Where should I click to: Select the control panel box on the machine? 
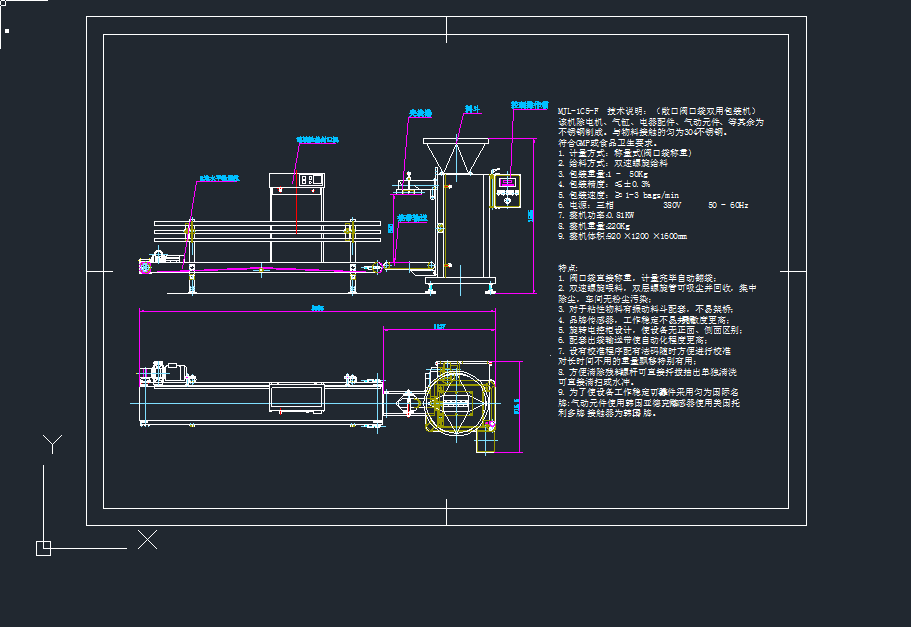pos(510,190)
